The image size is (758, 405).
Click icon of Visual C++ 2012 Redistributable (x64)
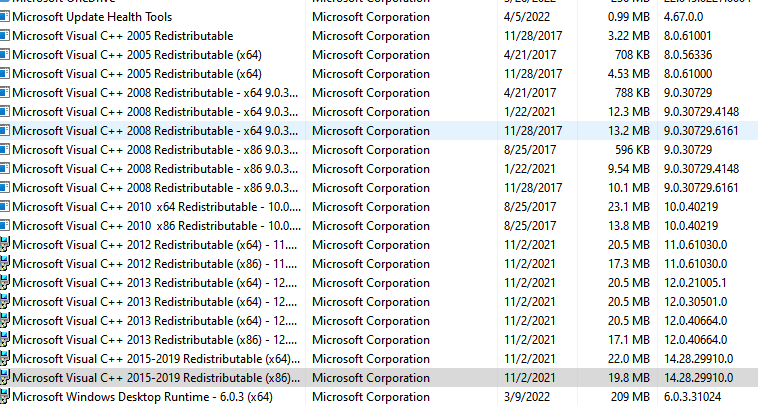pos(4,245)
